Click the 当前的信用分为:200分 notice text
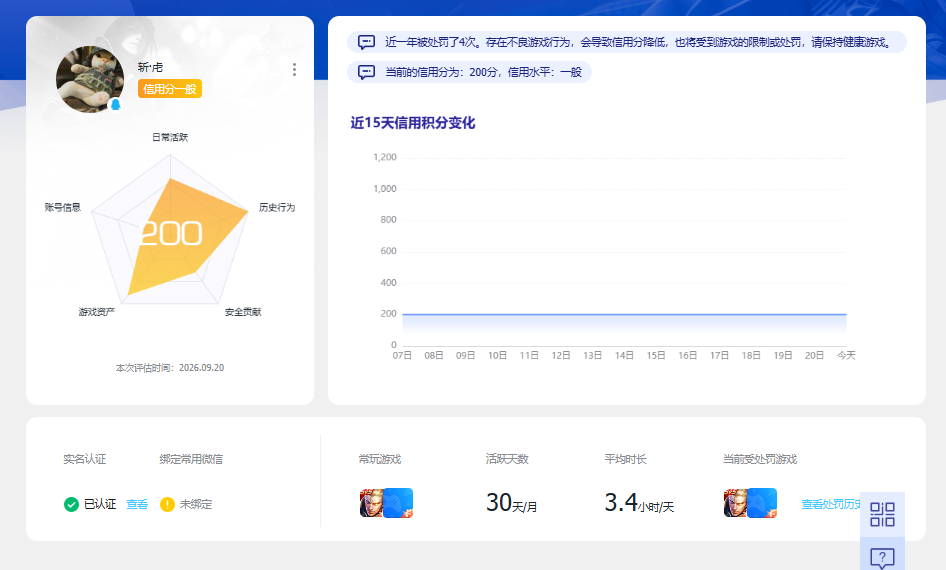Viewport: 946px width, 570px height. coord(483,72)
